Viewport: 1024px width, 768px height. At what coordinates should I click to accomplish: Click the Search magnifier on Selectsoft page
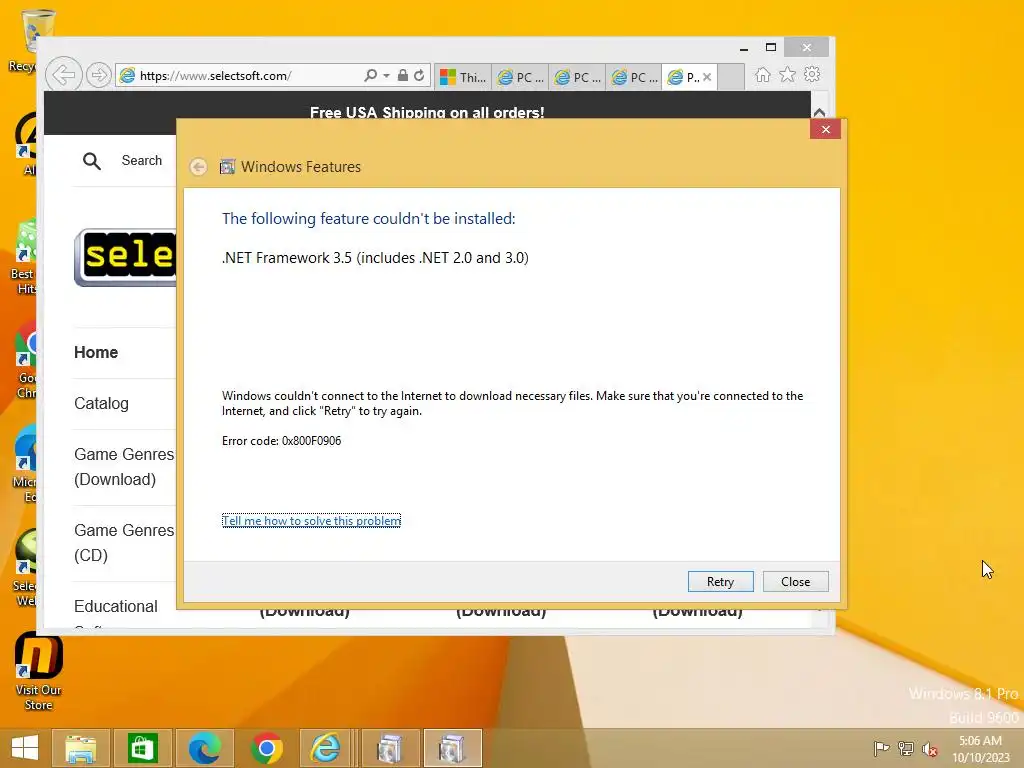coord(91,161)
